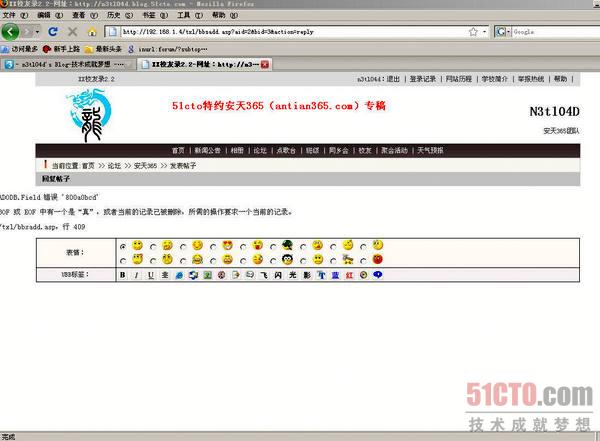The image size is (600, 441).
Task: Click the blue speech bubble UBB icon
Action: (x=378, y=275)
